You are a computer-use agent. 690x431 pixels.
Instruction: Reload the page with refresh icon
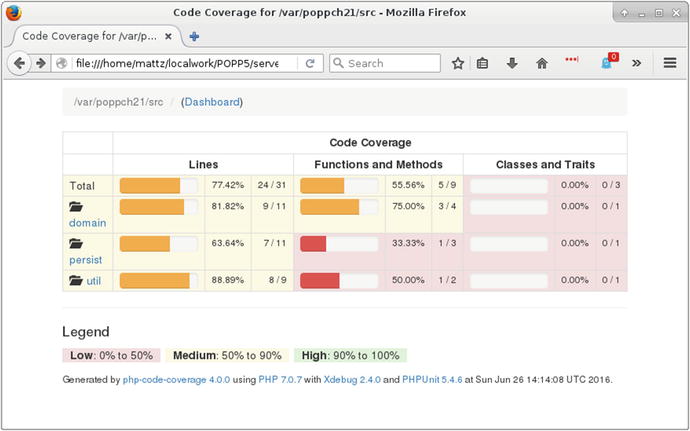coord(311,63)
